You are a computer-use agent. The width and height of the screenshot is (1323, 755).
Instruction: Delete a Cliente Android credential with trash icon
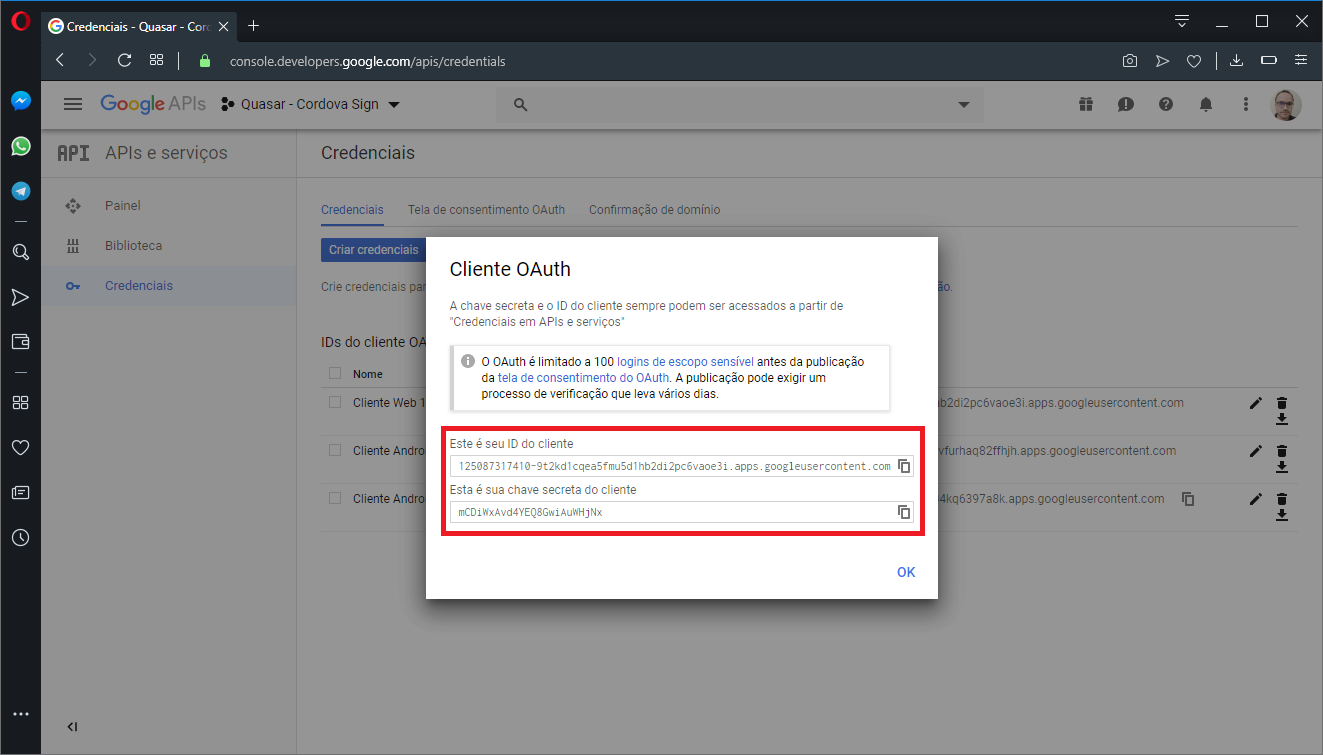[1281, 451]
